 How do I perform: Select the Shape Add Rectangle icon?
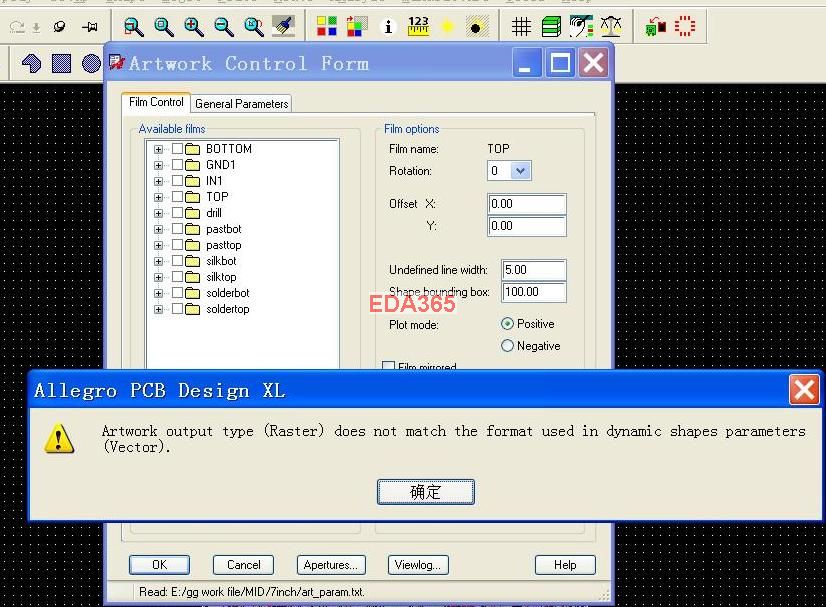click(61, 64)
